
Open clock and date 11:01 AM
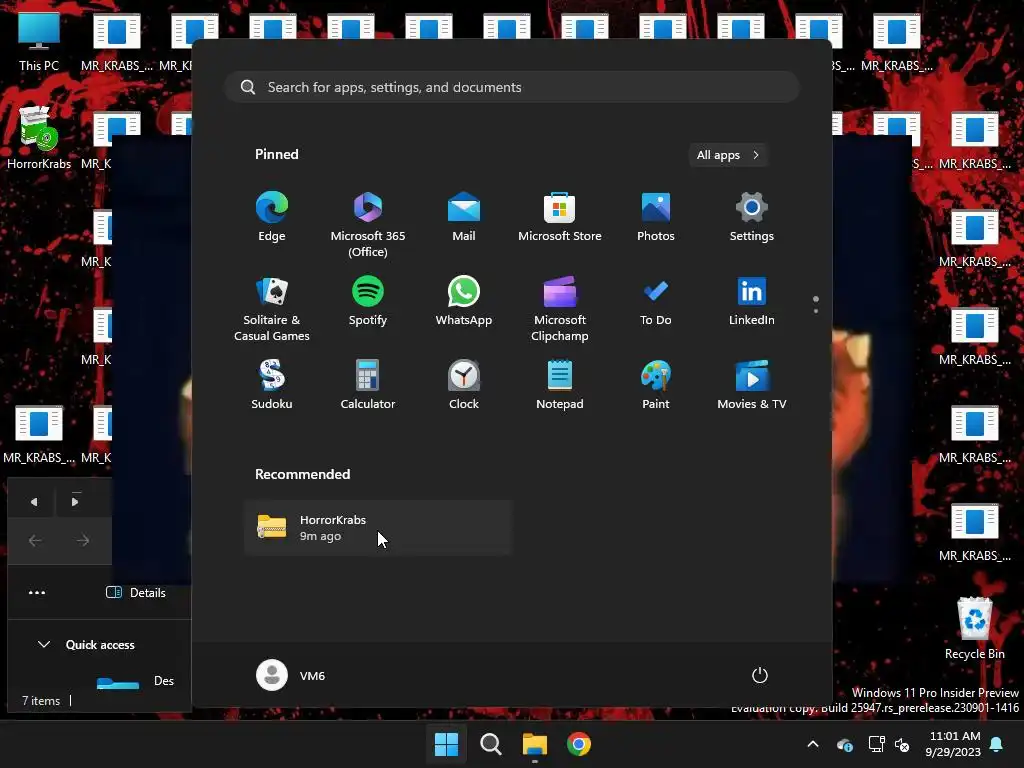(x=953, y=744)
